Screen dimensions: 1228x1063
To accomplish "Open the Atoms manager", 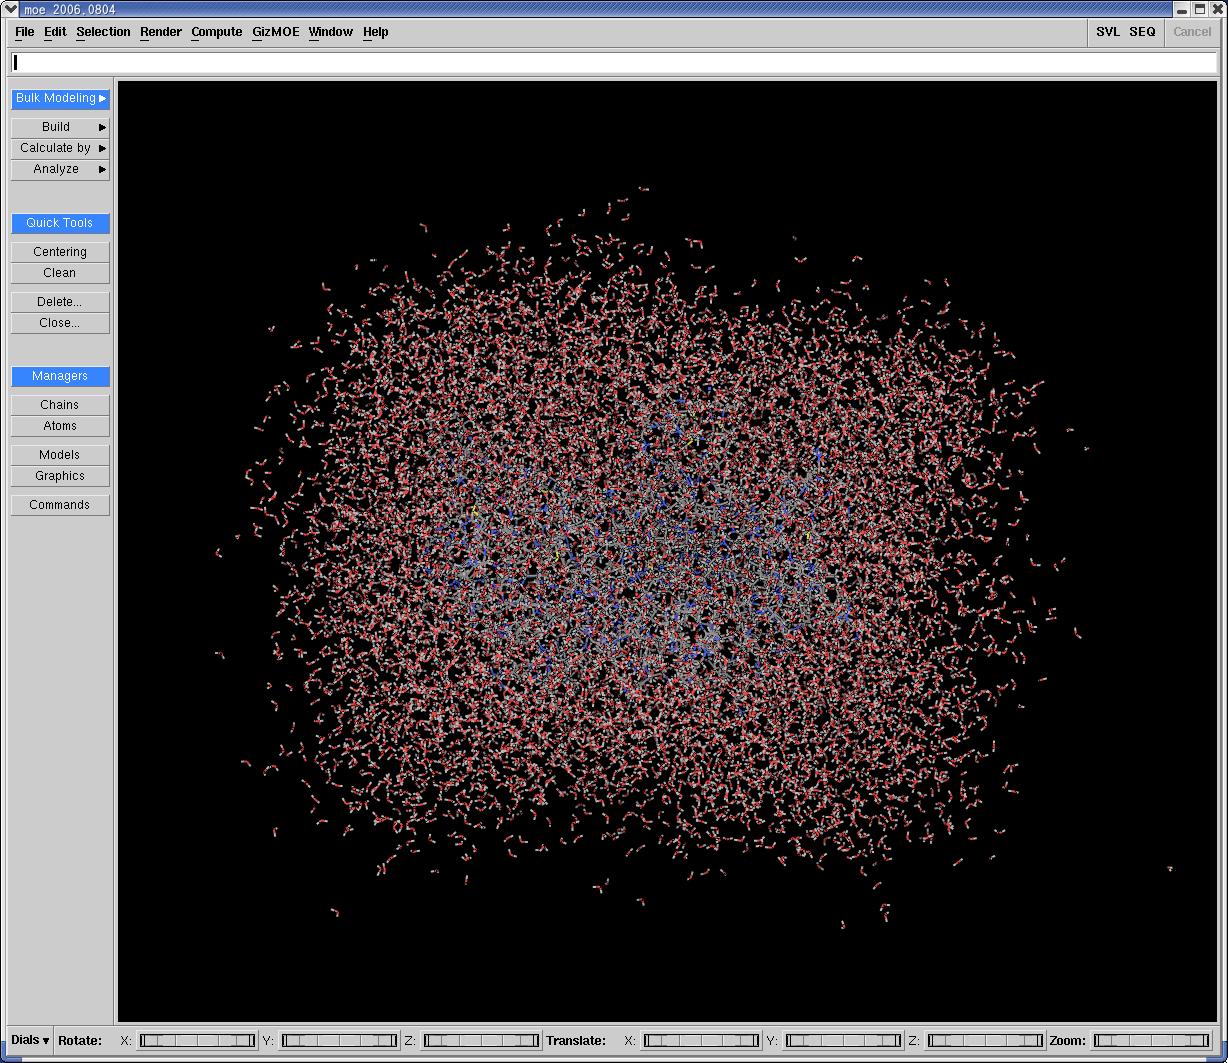I will (60, 426).
